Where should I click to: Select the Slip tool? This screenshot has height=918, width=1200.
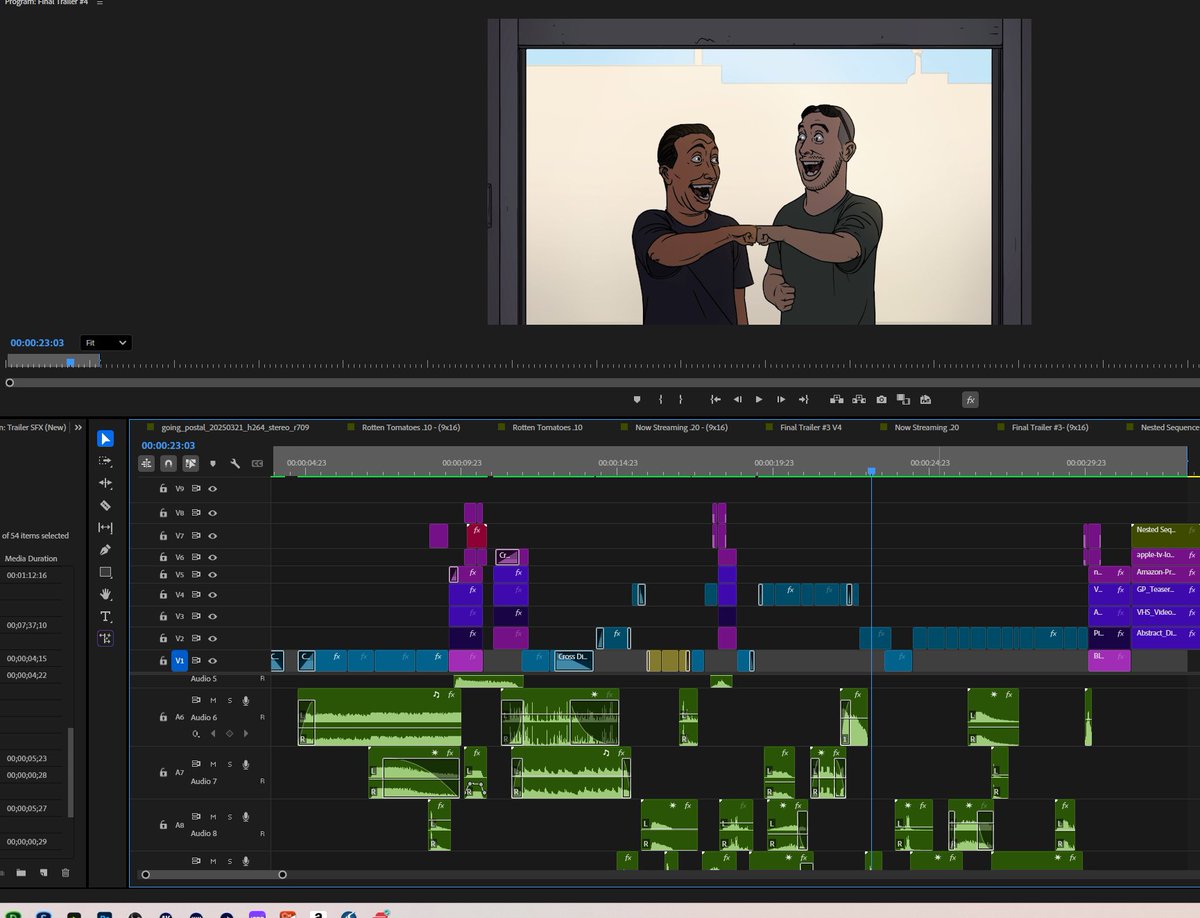105,527
